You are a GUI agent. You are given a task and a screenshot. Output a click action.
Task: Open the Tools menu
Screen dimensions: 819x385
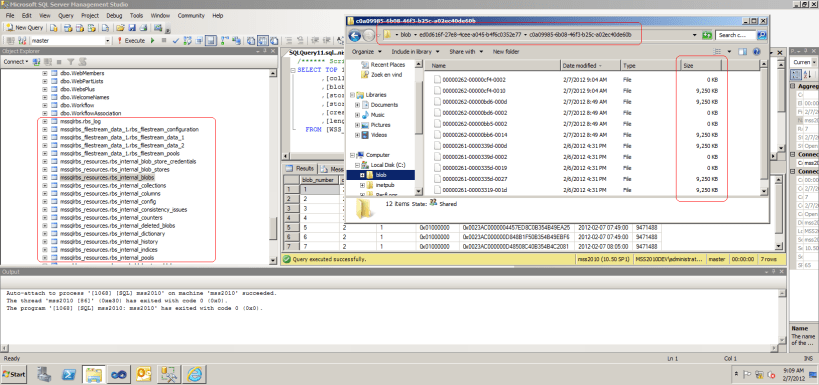(136, 16)
